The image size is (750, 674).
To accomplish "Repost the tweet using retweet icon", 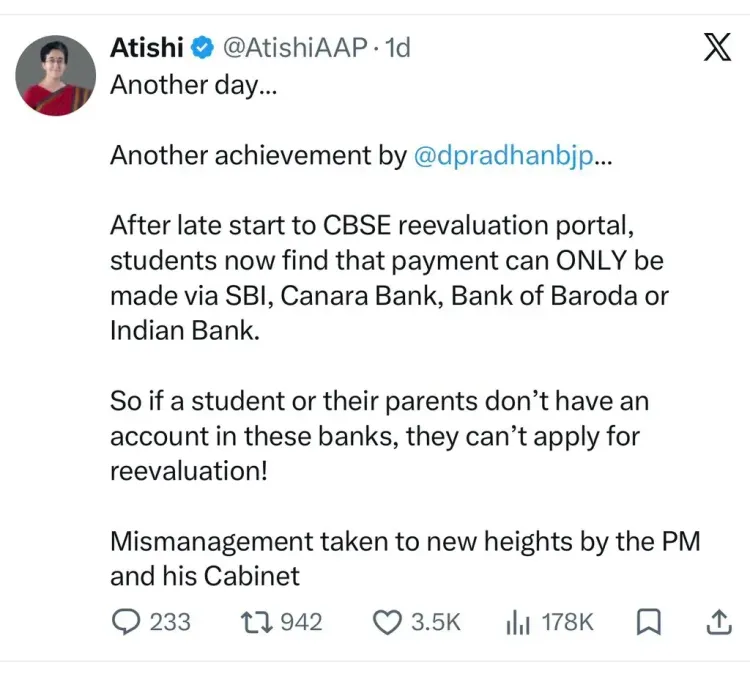I will pyautogui.click(x=256, y=622).
